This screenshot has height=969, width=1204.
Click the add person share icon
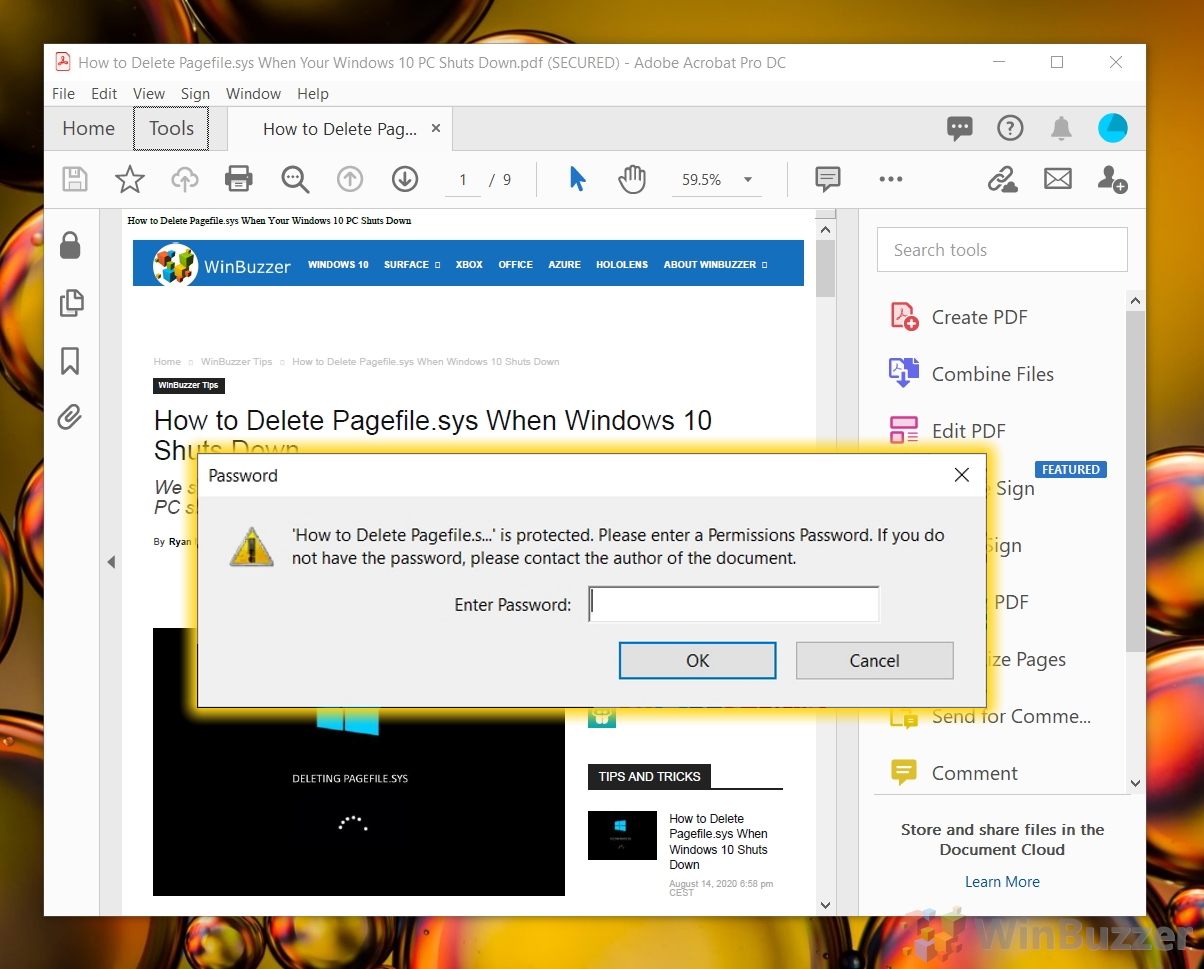coord(1112,179)
